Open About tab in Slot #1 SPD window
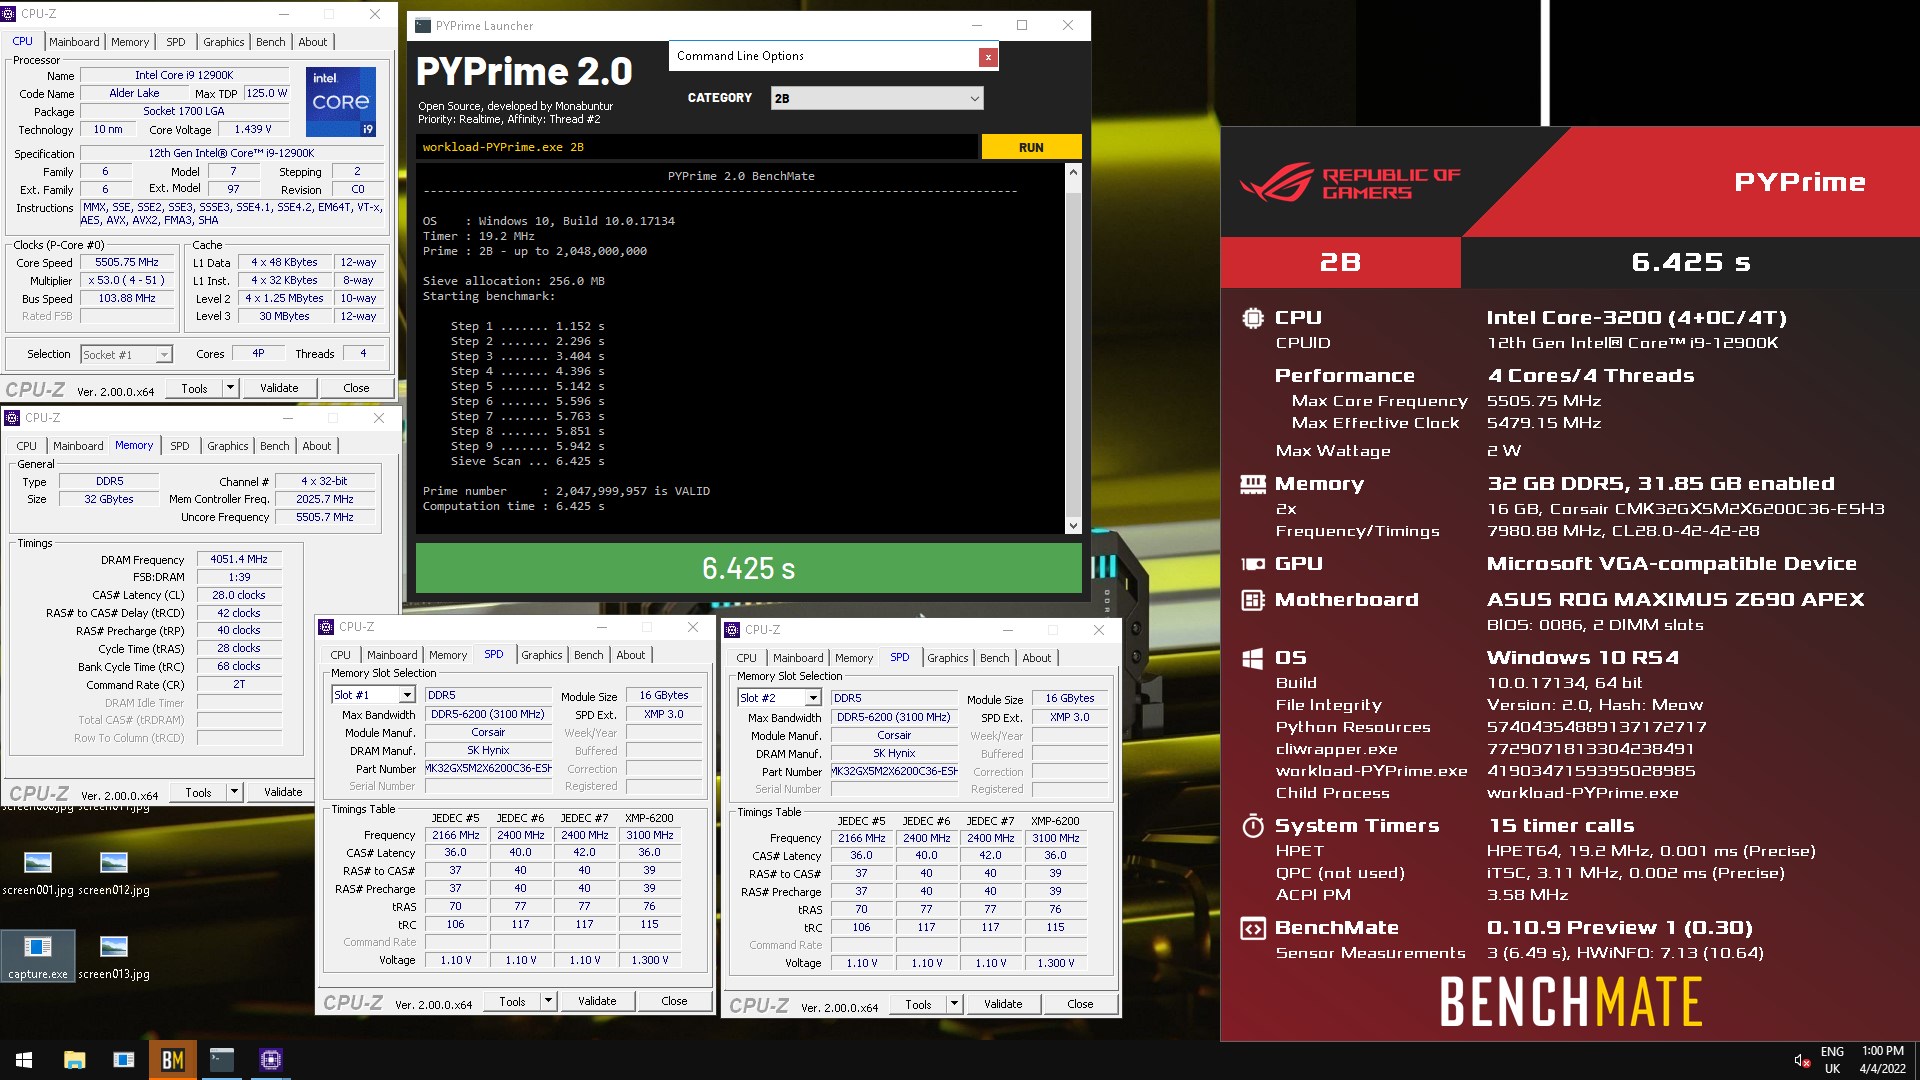 click(x=631, y=655)
